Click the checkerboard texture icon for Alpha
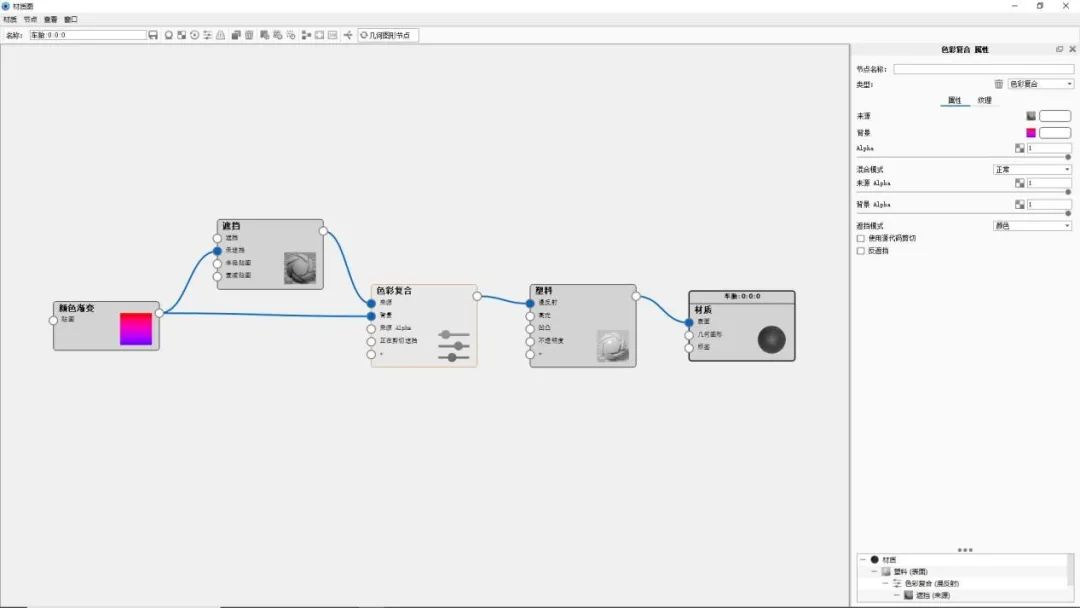 tap(1020, 148)
